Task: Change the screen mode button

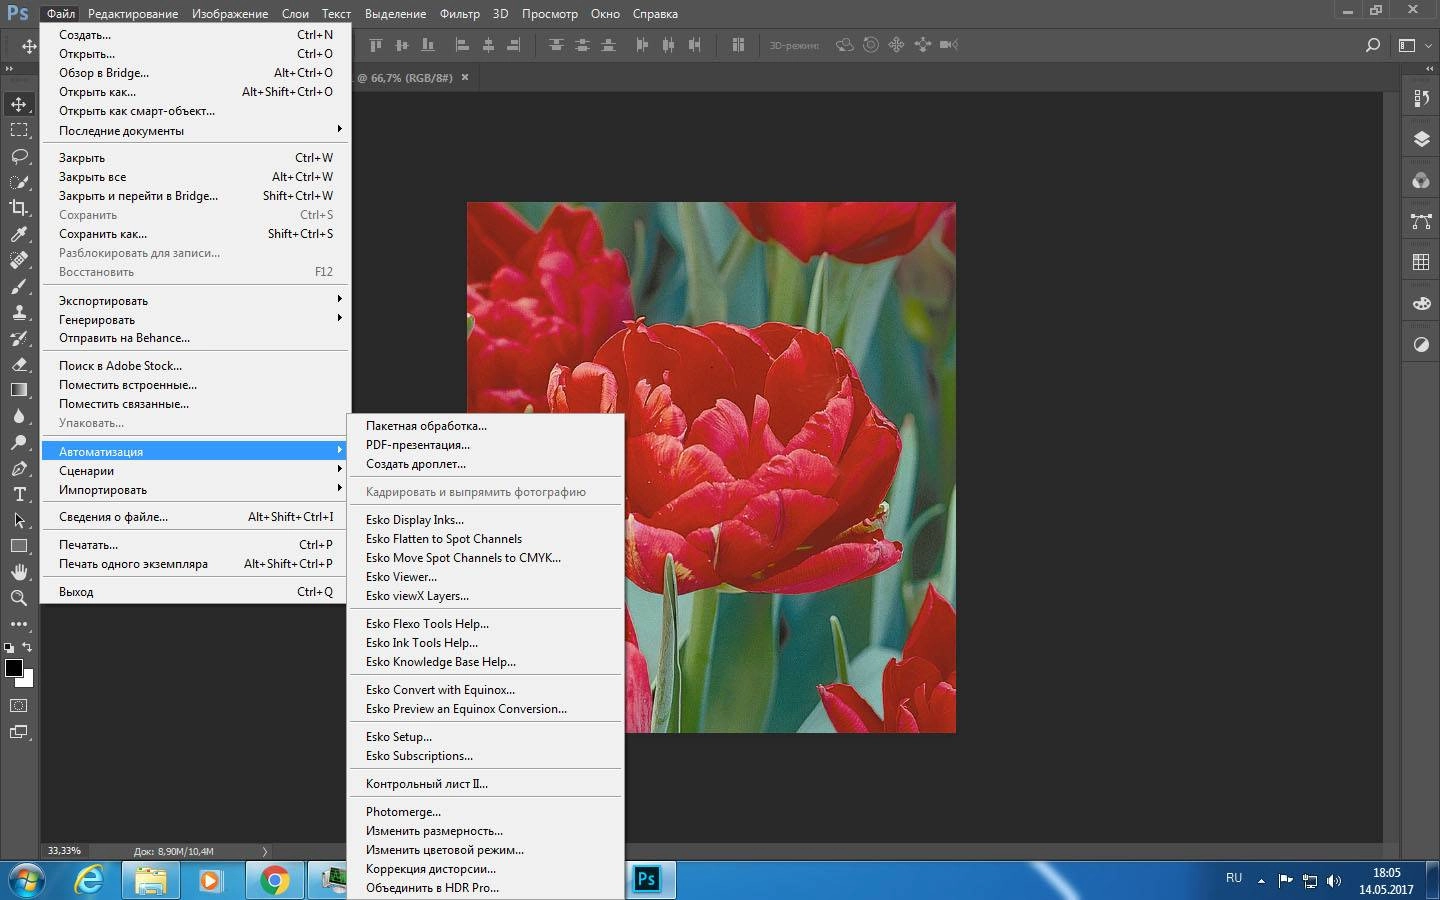Action: pyautogui.click(x=19, y=732)
